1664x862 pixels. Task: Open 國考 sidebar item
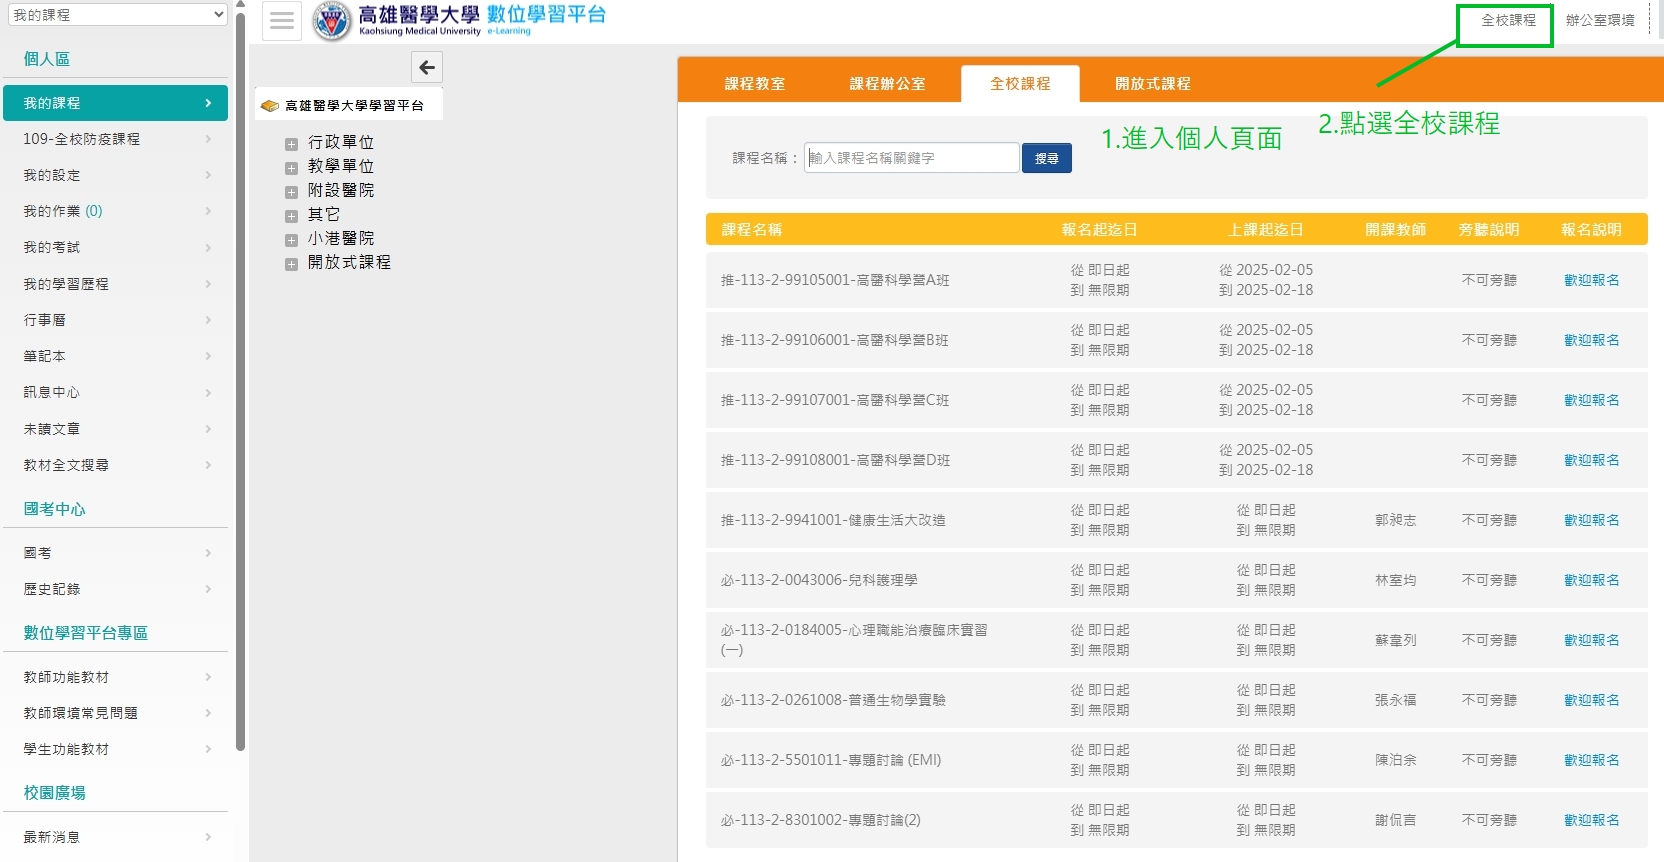click(x=116, y=553)
